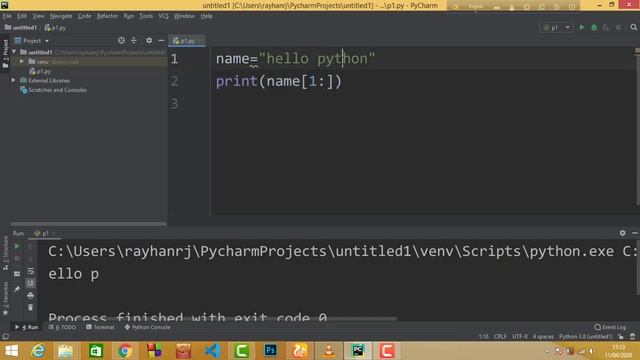640x360 pixels.
Task: Open the Help menu
Action: click(207, 16)
